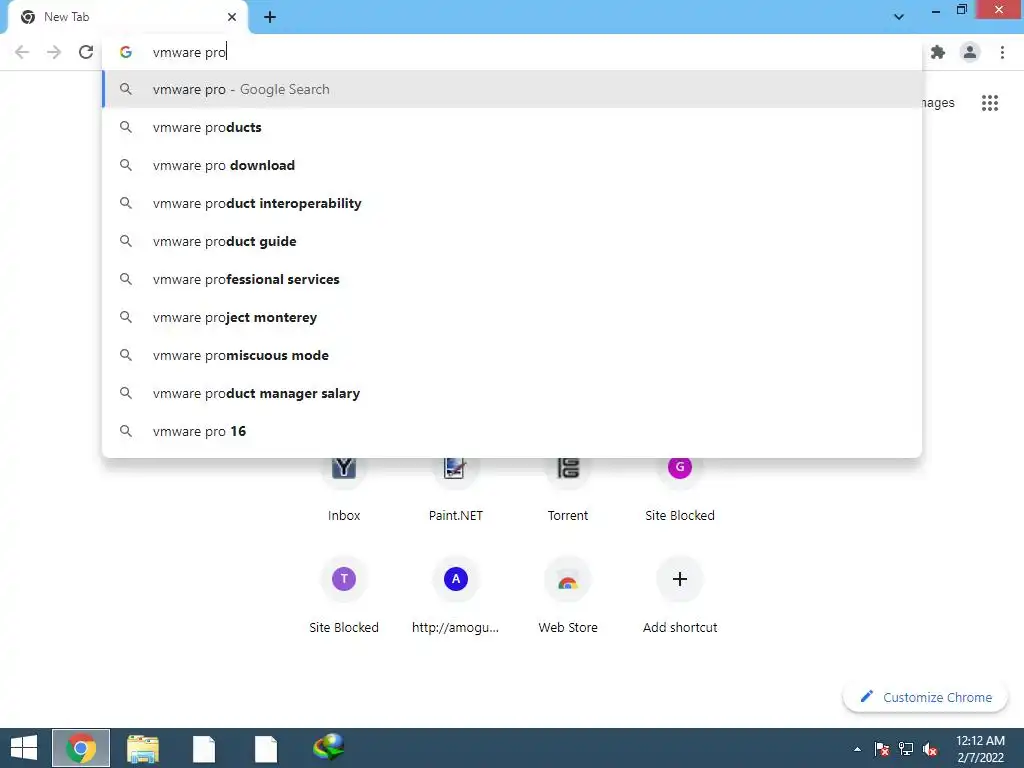Click the browser Forward arrow
1024x768 pixels.
click(54, 52)
